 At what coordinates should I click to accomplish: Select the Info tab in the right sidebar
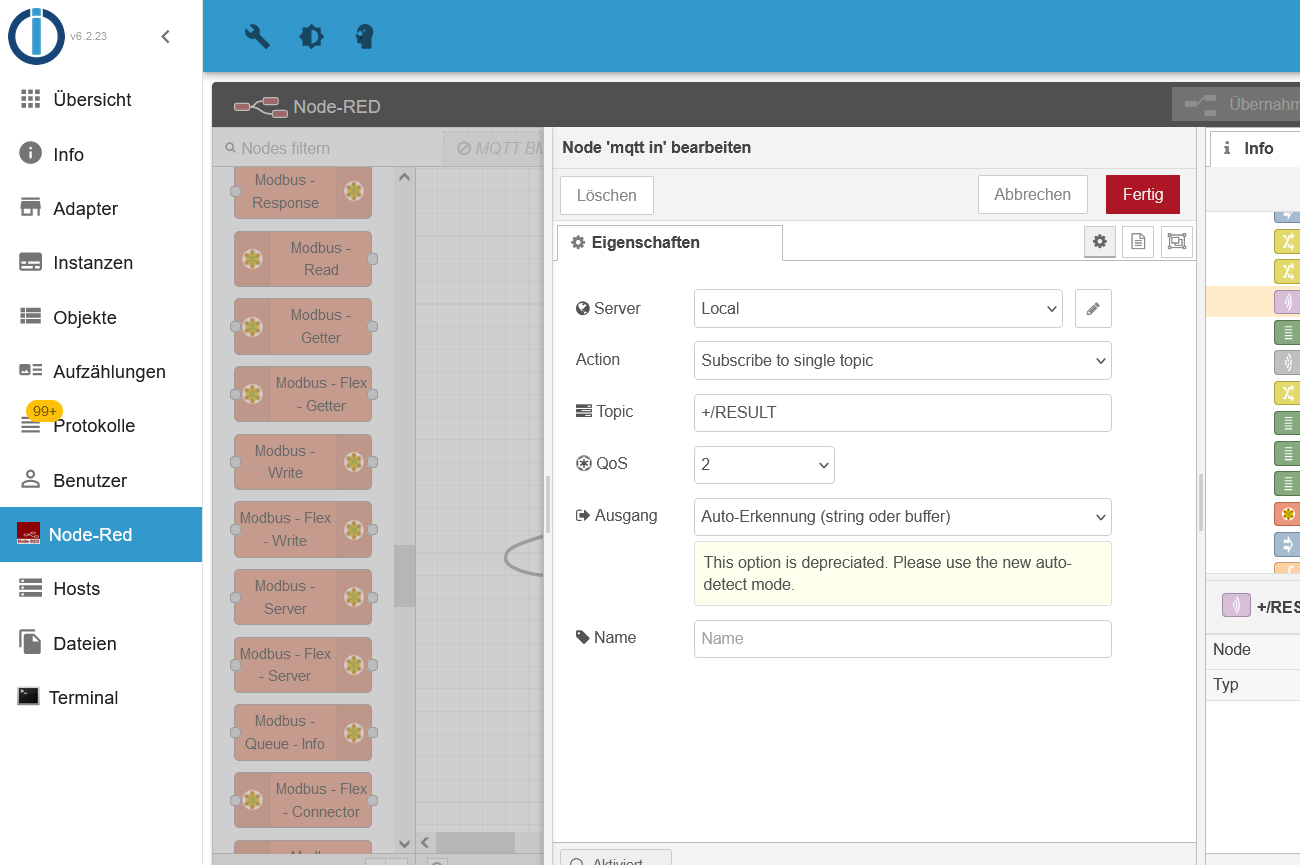point(1255,148)
